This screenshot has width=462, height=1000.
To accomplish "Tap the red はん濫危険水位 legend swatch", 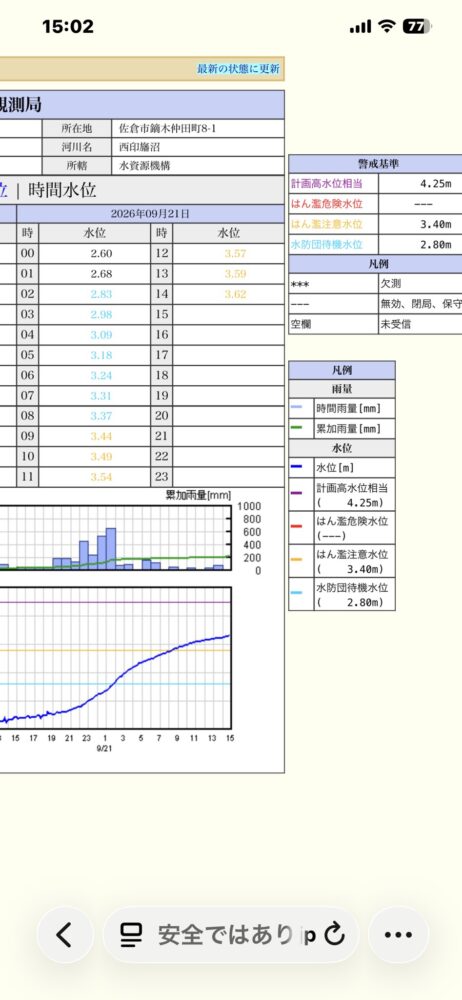I will pos(296,527).
